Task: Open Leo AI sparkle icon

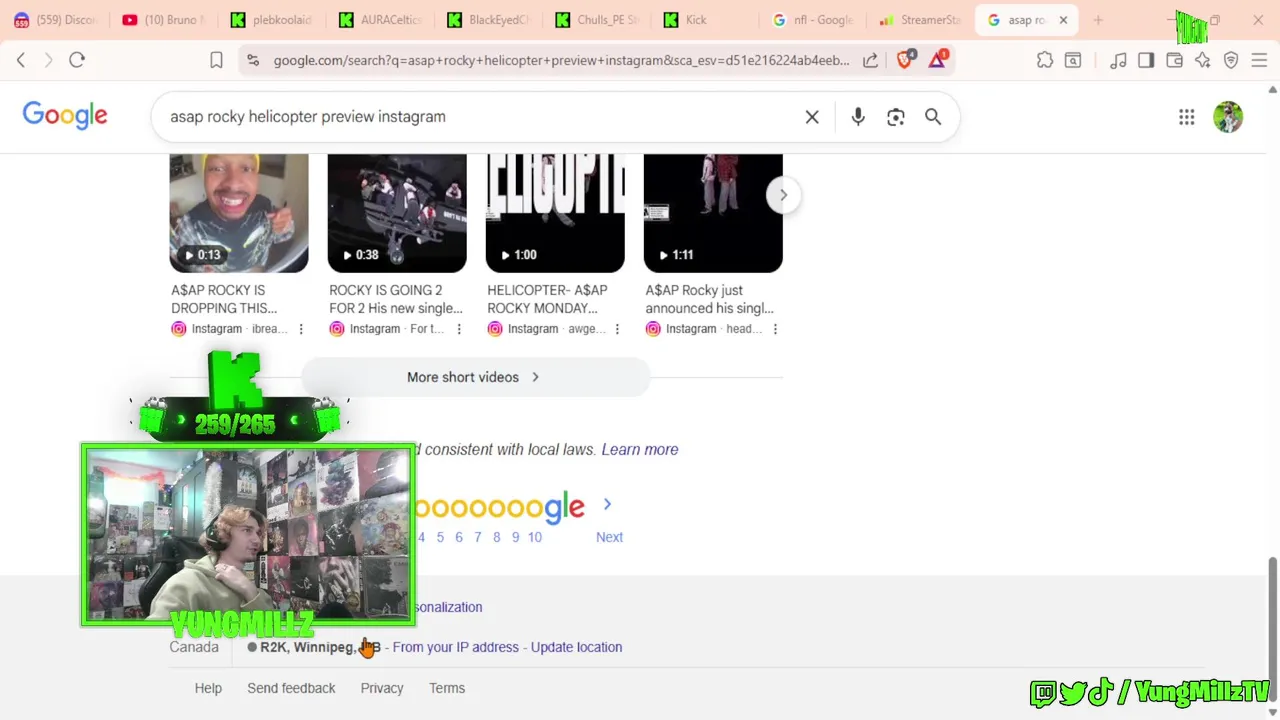Action: pos(1202,60)
